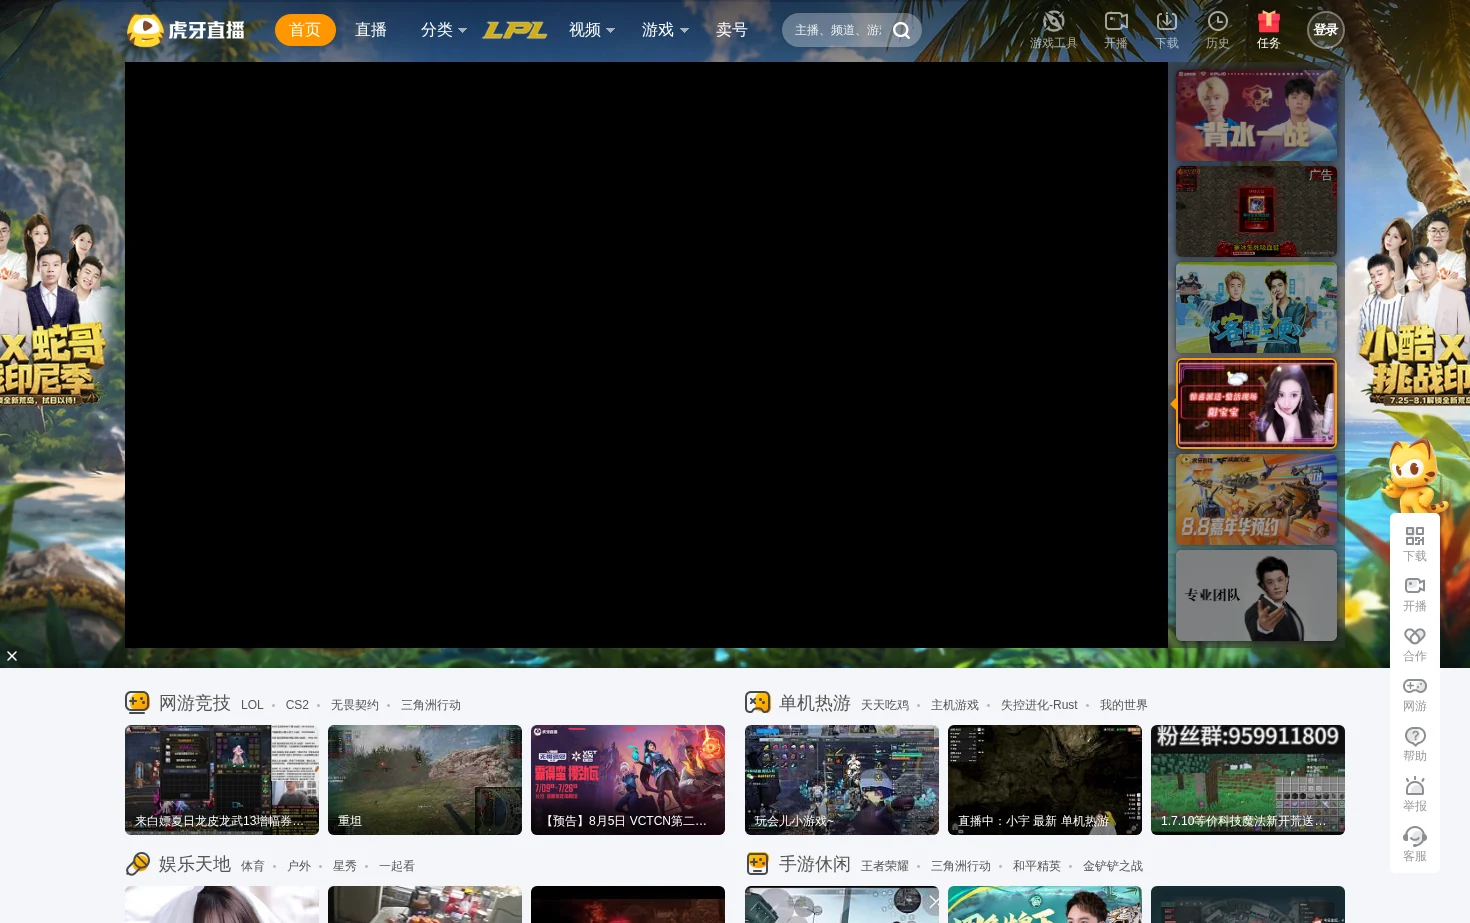Open the 无畏契约 category link
1470x923 pixels.
pyautogui.click(x=355, y=705)
